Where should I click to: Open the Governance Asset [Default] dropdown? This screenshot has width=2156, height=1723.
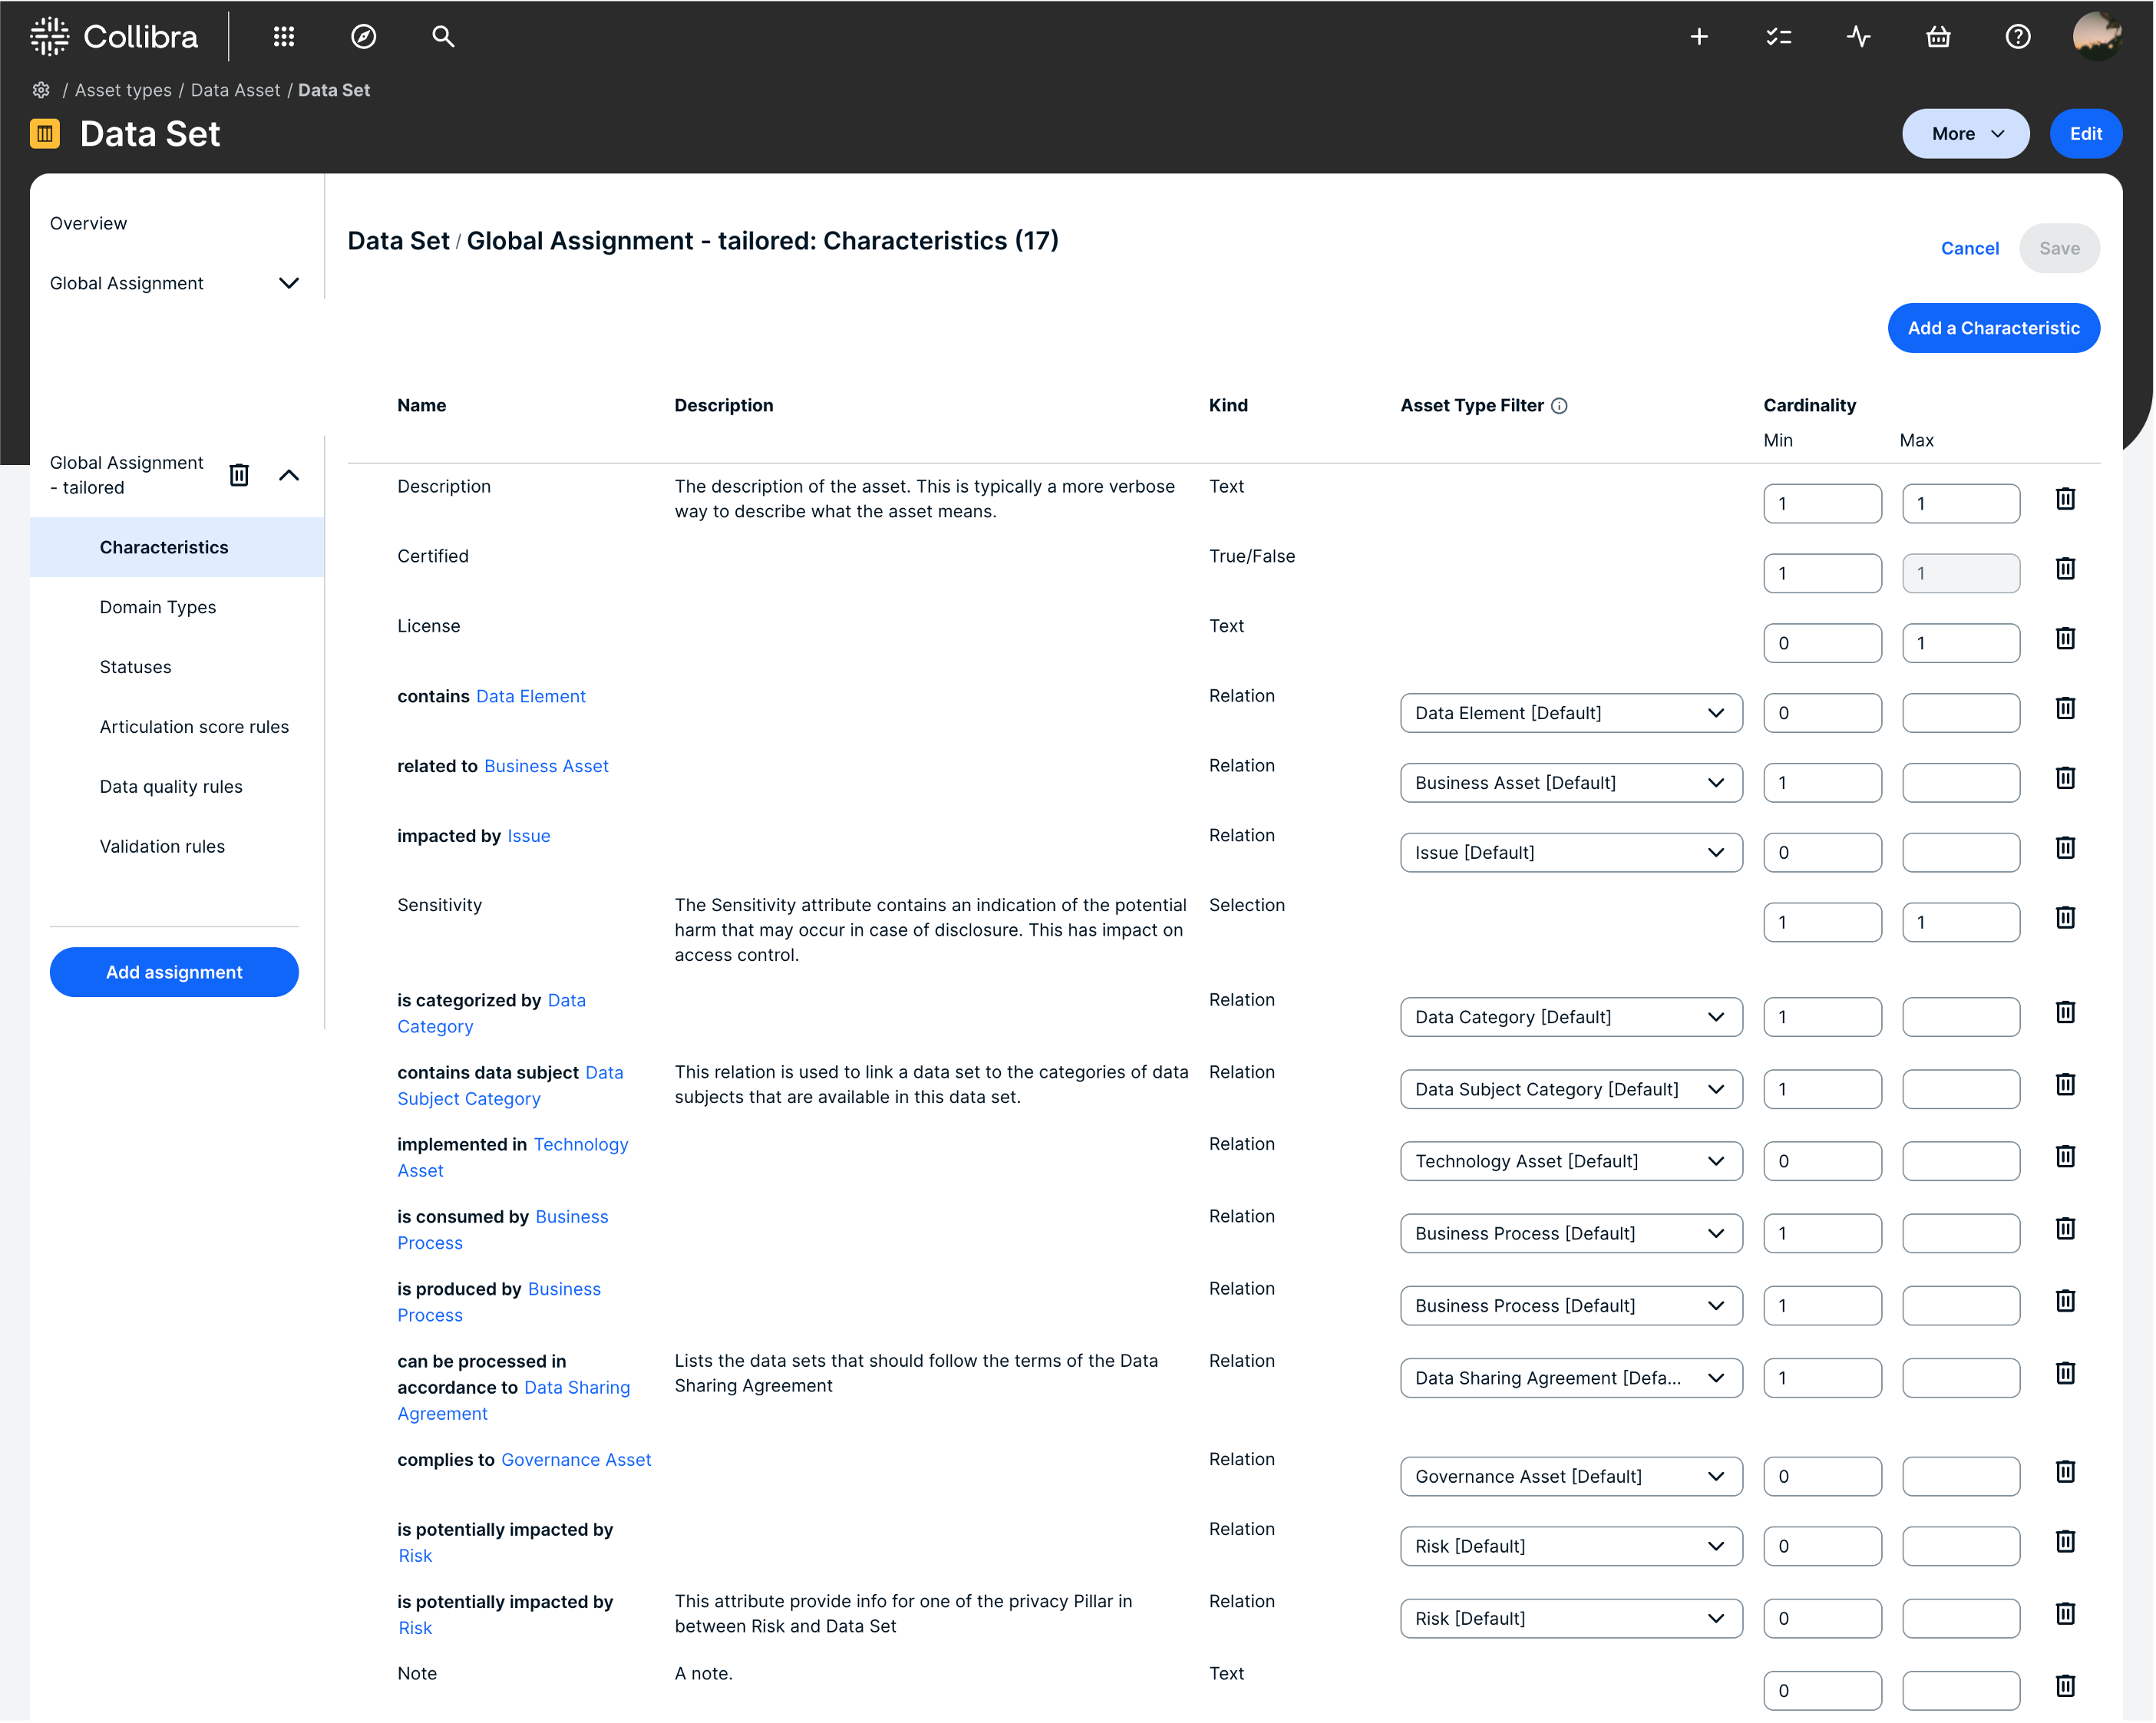coord(1571,1477)
